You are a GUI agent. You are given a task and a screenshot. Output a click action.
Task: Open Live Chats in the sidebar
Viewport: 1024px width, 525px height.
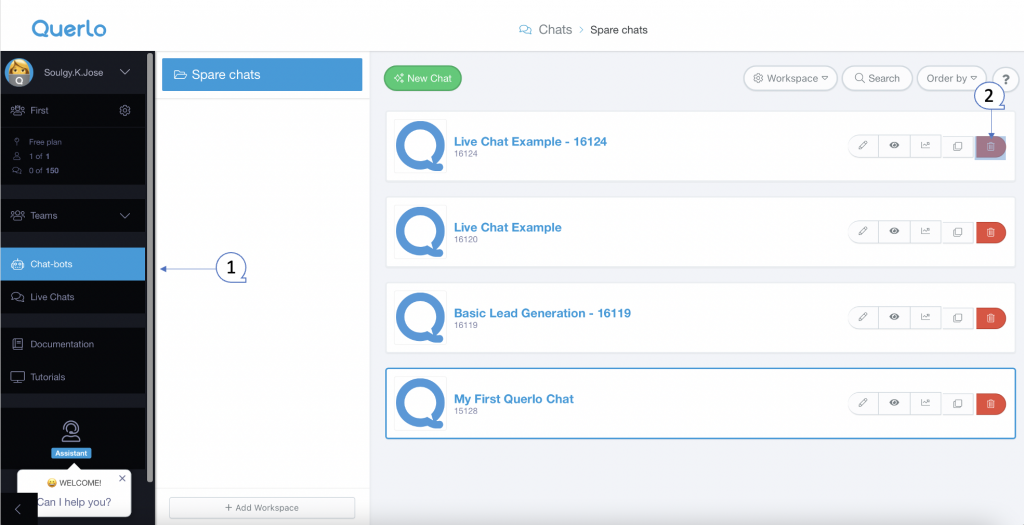pos(72,296)
